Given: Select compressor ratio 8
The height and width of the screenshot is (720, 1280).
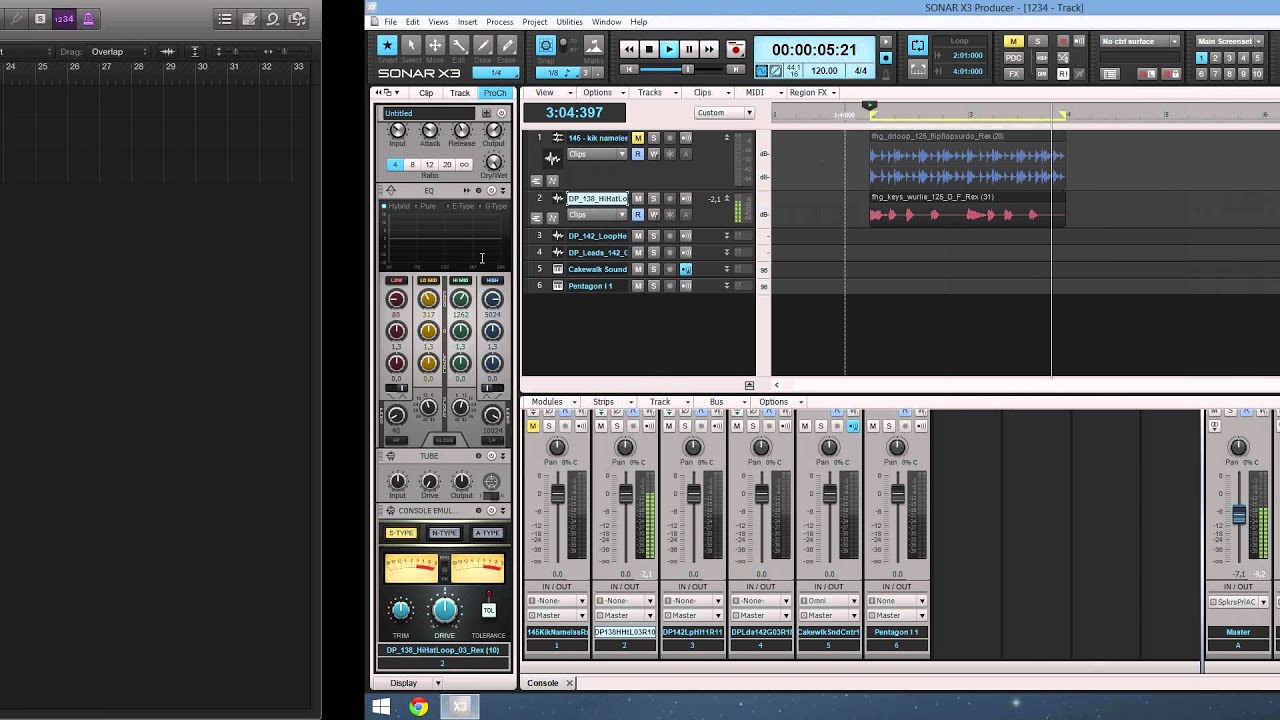Looking at the screenshot, I should [412, 164].
